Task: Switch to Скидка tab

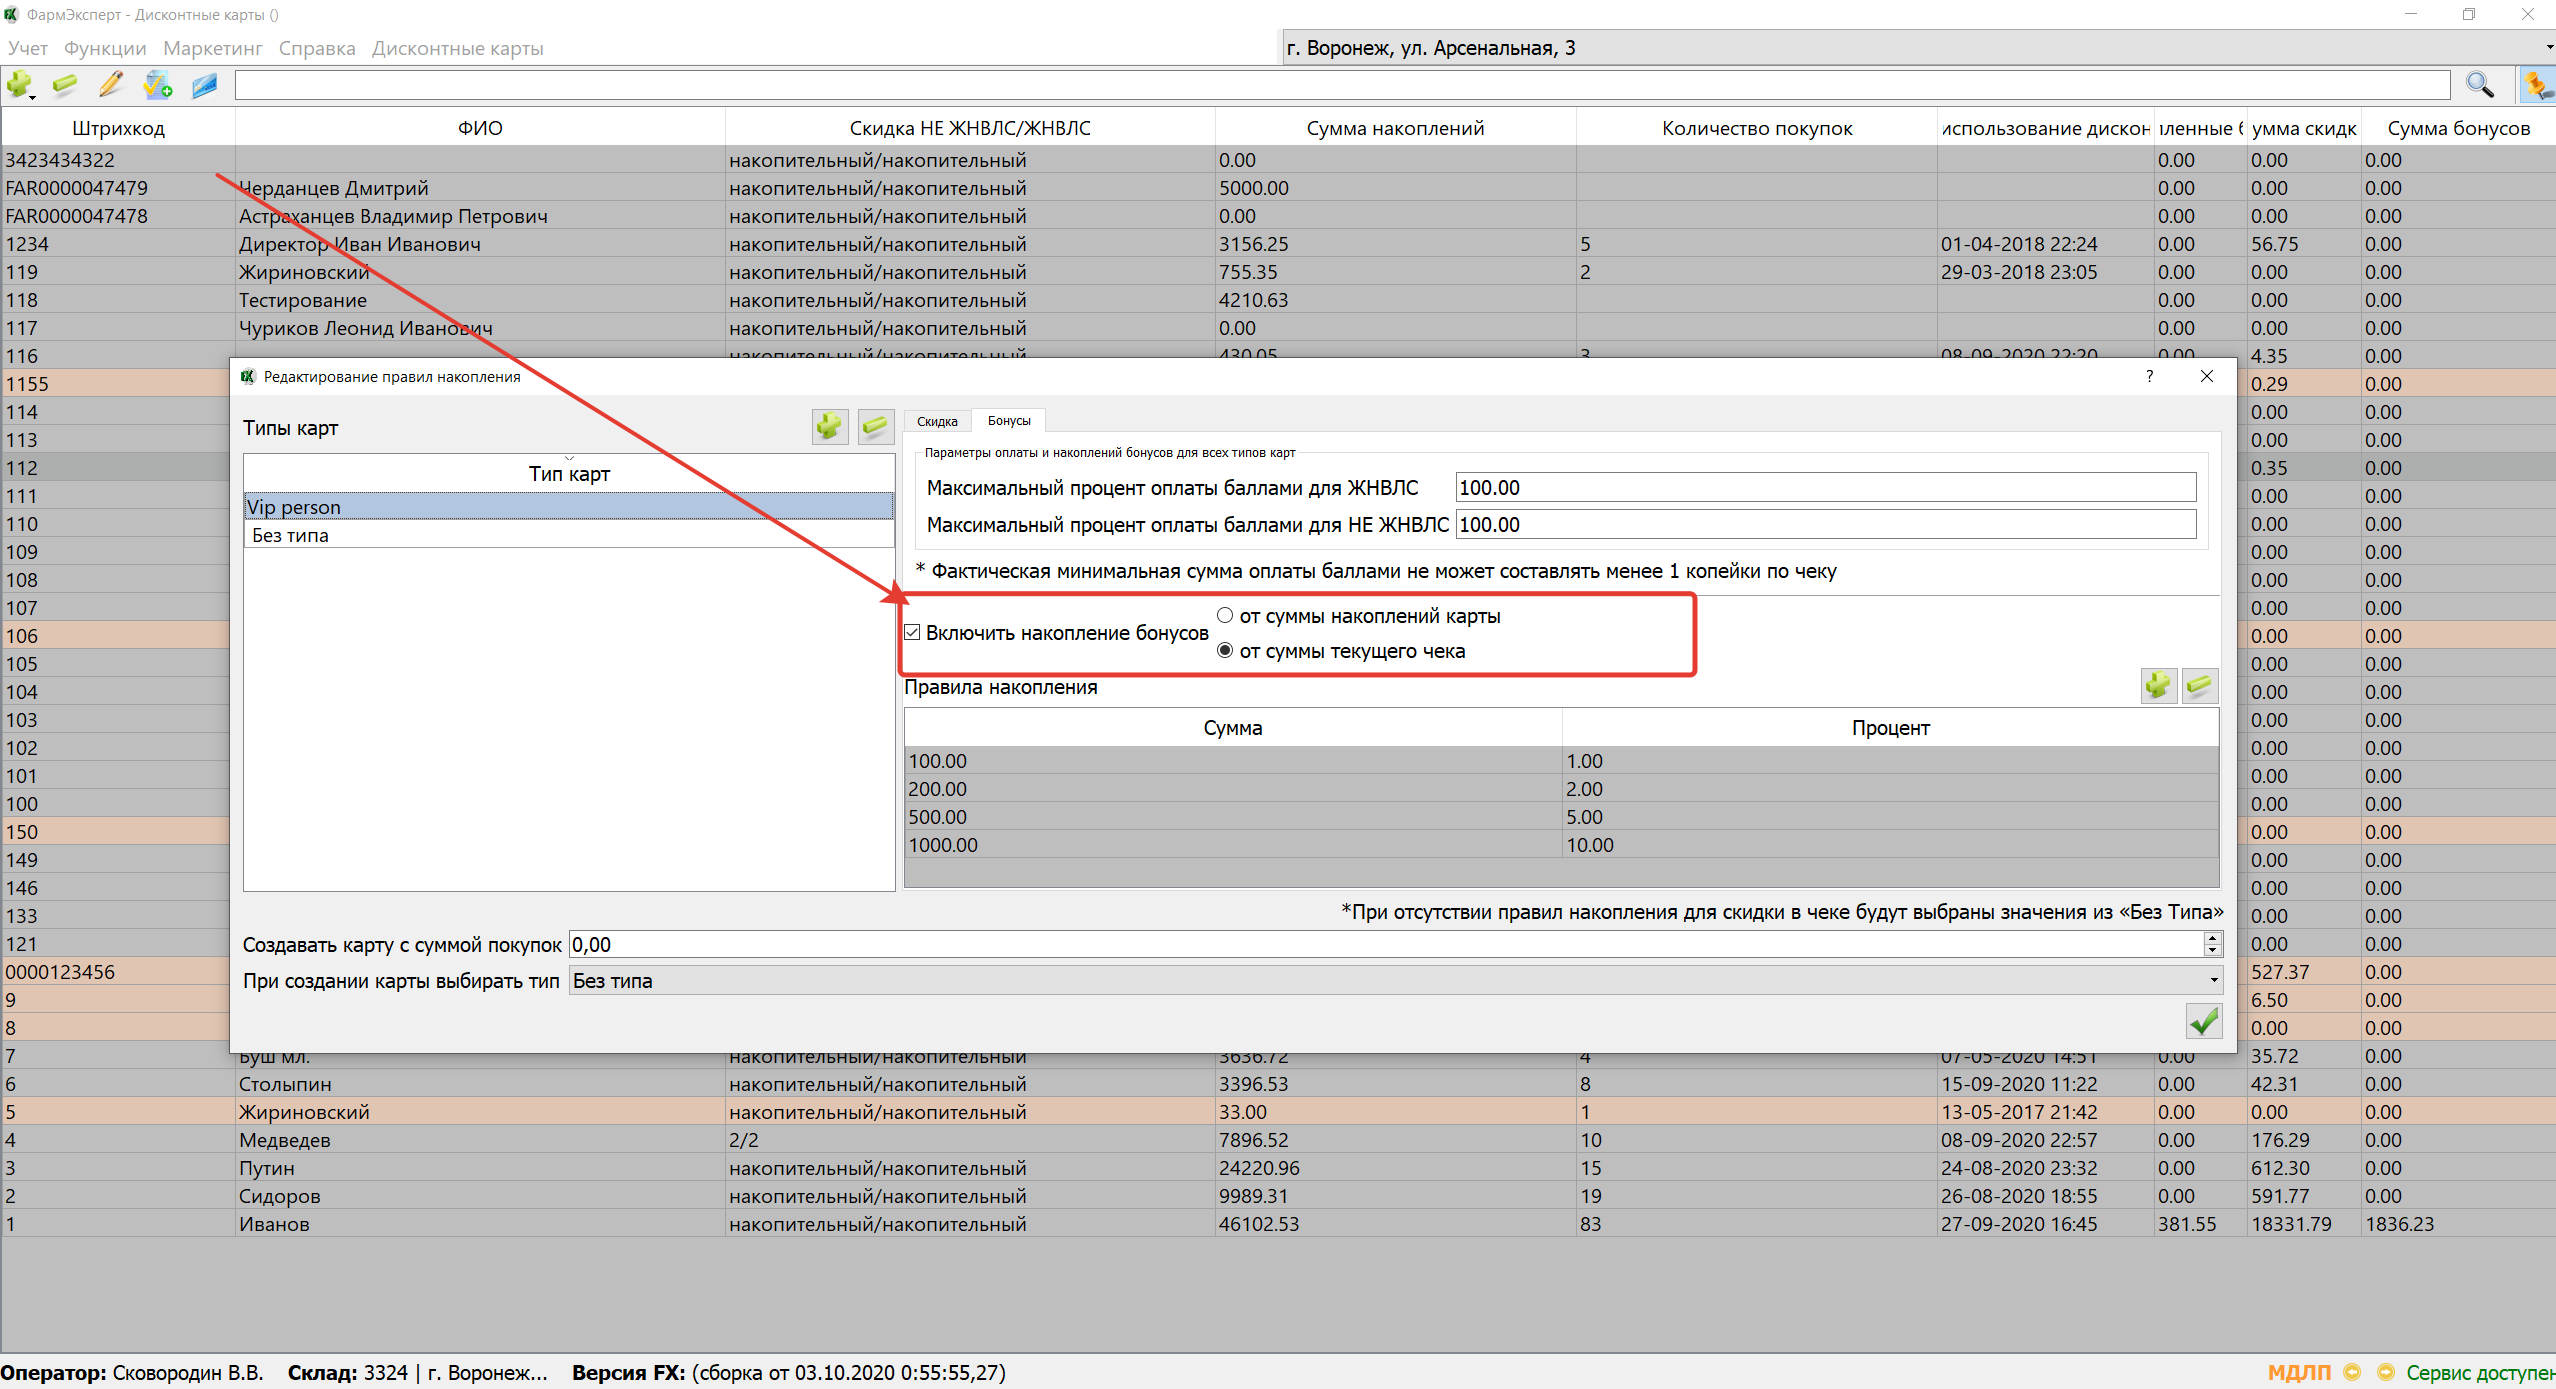Action: 937,421
